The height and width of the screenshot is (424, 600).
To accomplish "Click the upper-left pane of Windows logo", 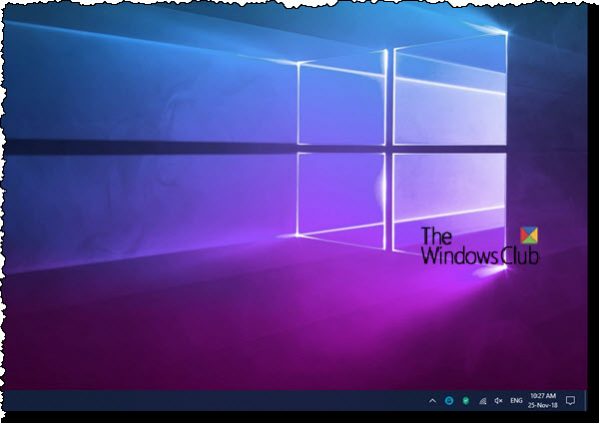I will [341, 104].
